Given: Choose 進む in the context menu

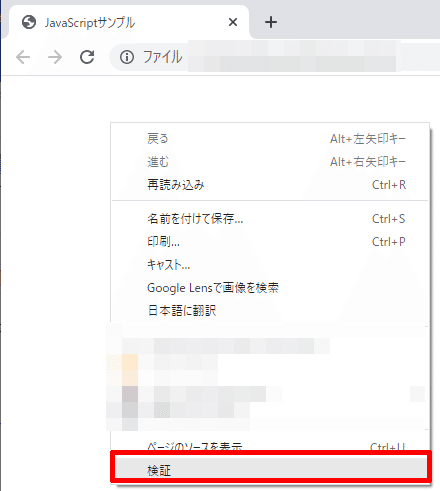Looking at the screenshot, I should pyautogui.click(x=270, y=162).
